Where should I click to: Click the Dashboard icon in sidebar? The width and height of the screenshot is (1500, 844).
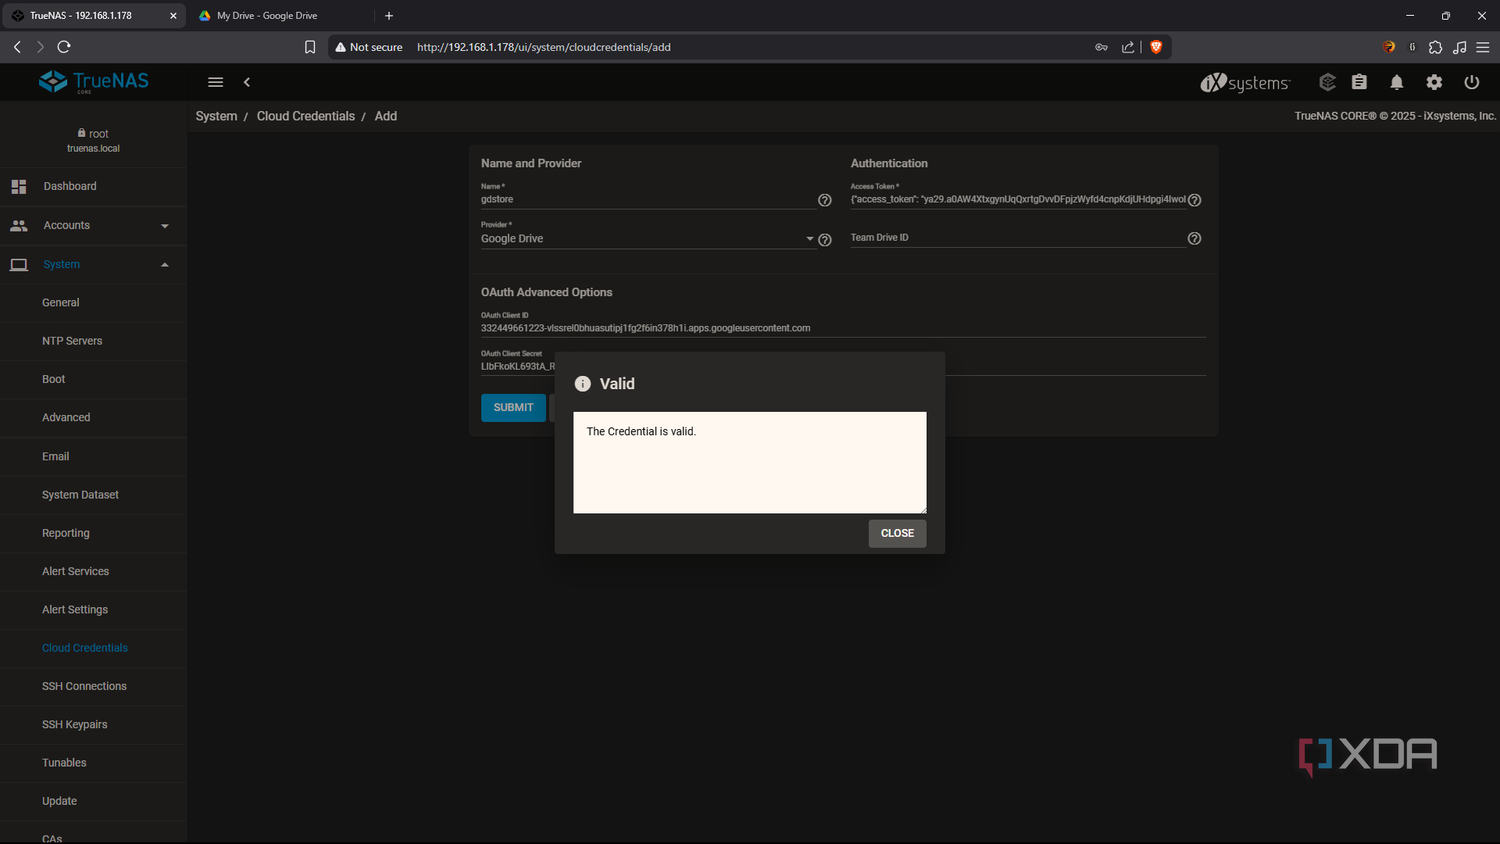click(x=19, y=187)
